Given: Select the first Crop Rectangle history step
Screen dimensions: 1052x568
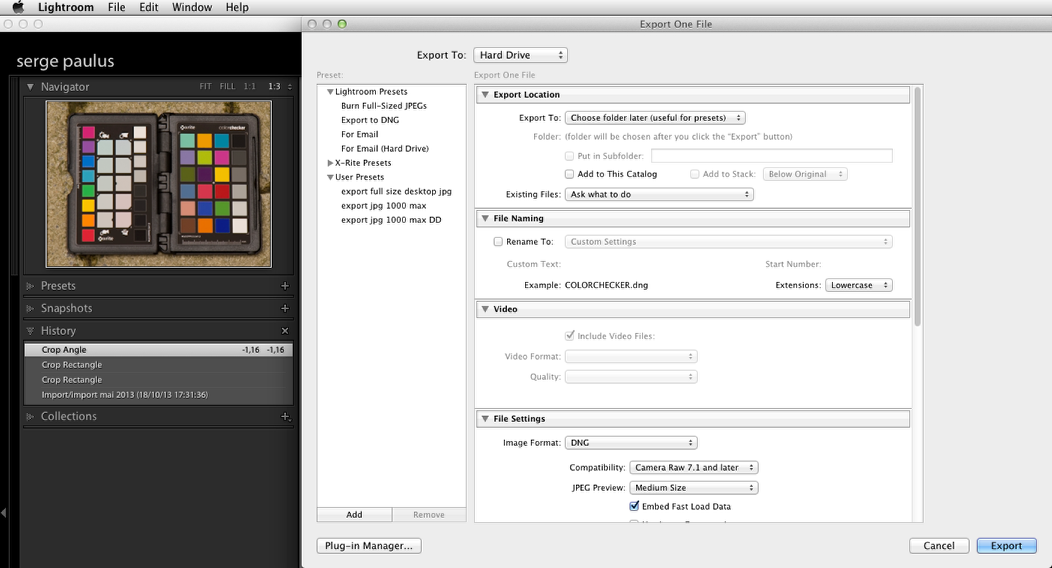Looking at the screenshot, I should point(158,365).
